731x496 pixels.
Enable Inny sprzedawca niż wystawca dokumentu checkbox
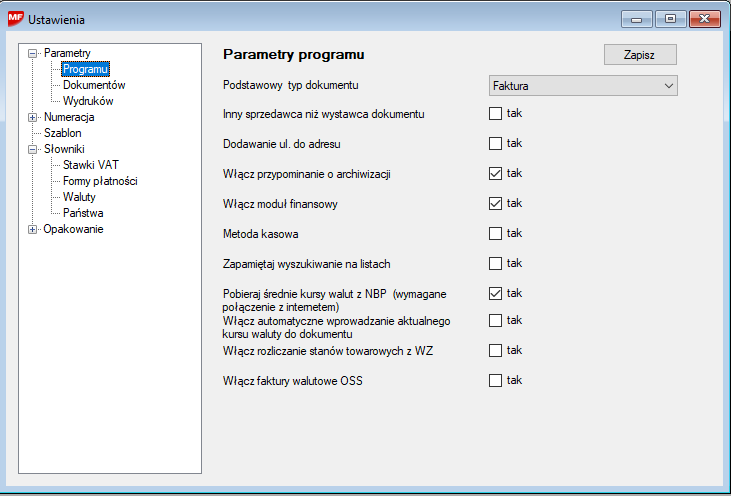(x=495, y=114)
